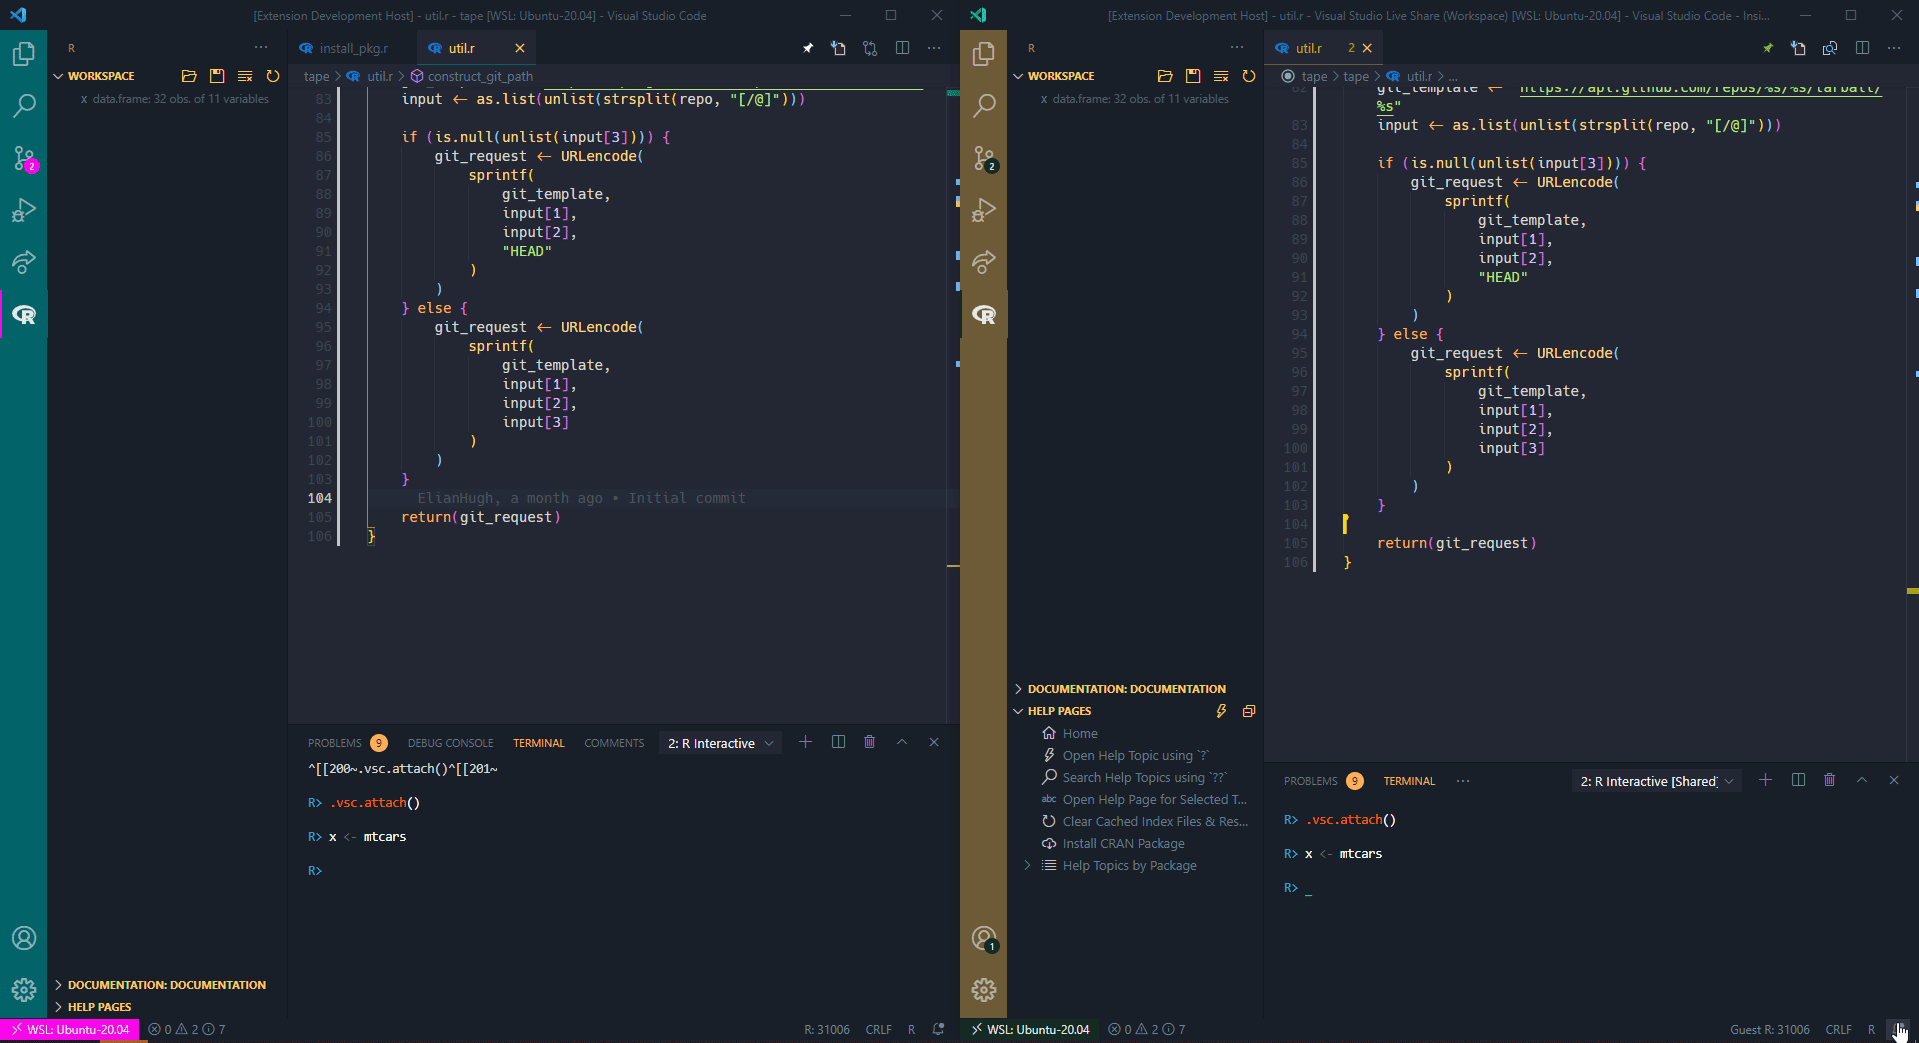Open Manage gear in right window

984,990
